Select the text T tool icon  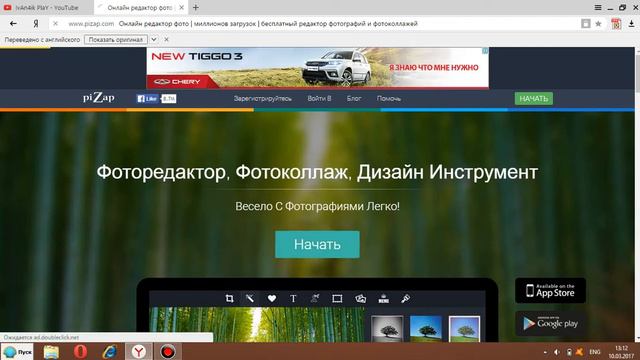pyautogui.click(x=293, y=298)
